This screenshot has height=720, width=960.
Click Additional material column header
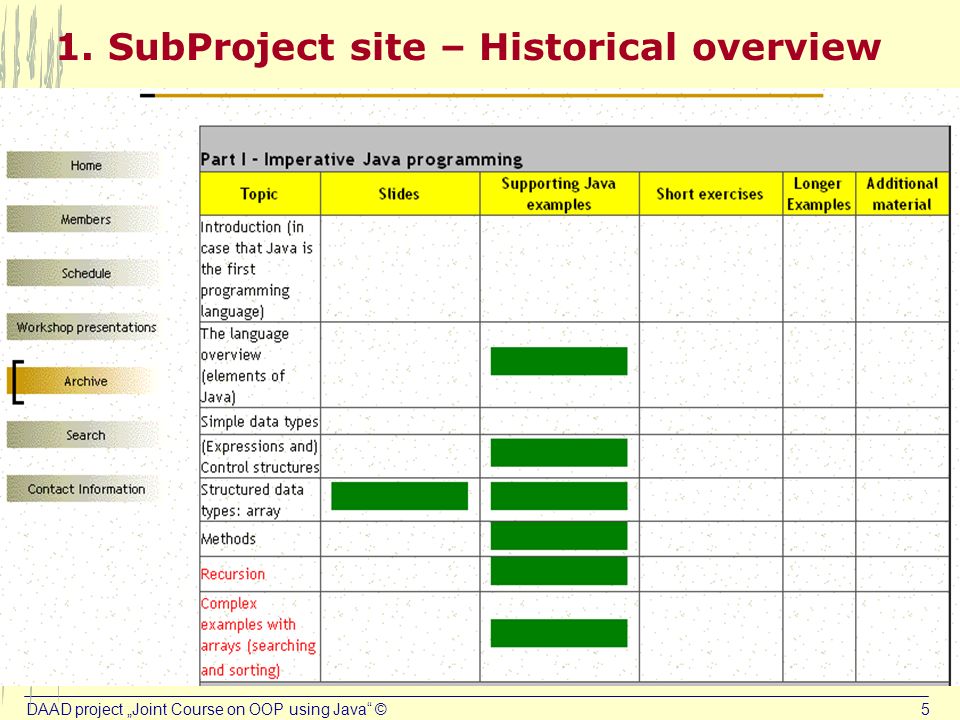click(902, 194)
